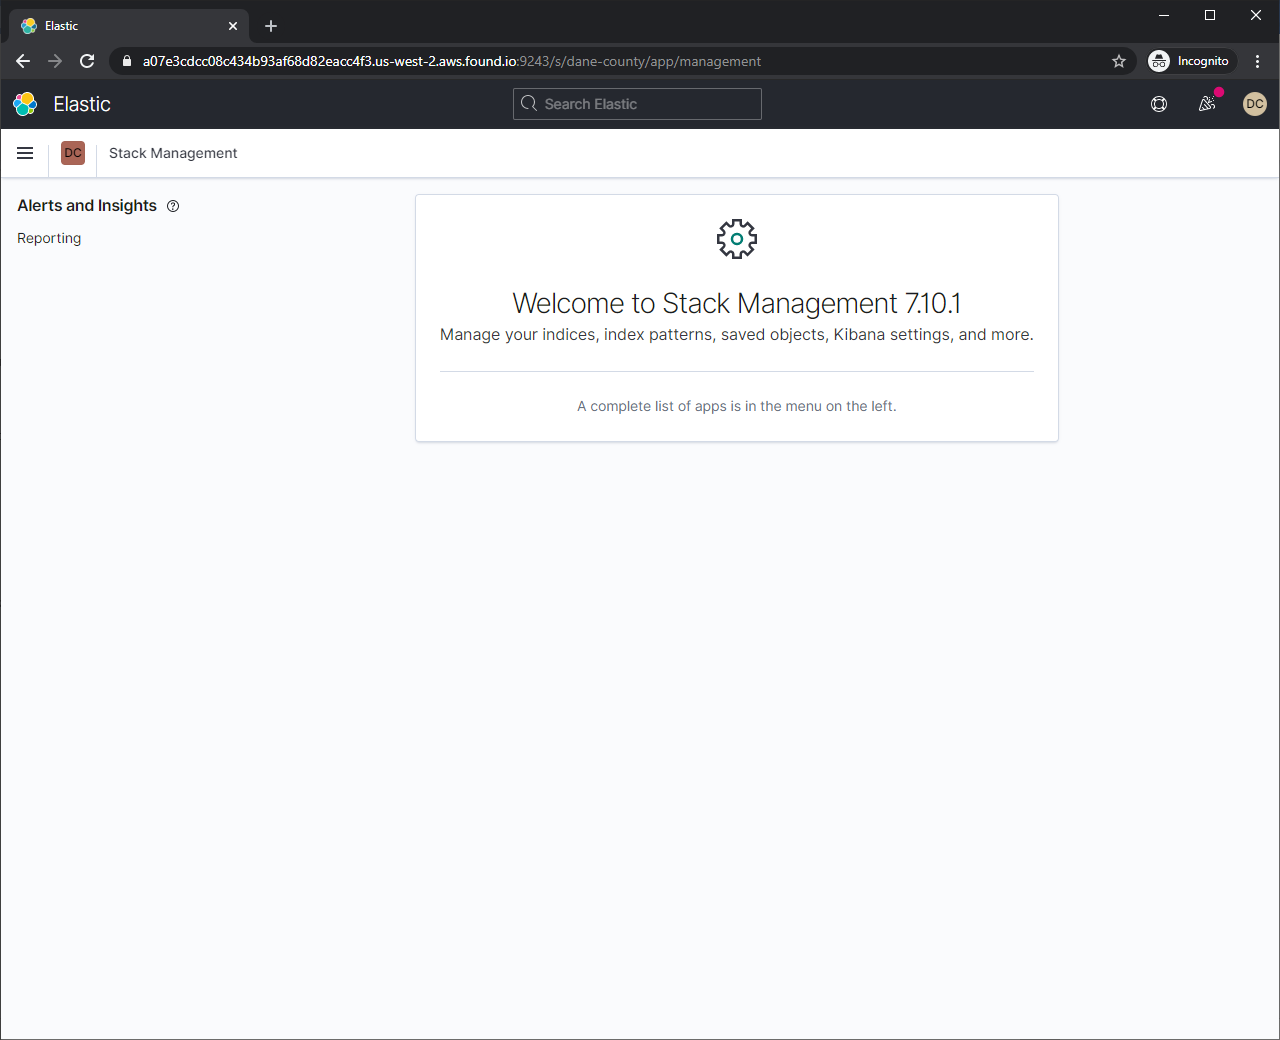Click the 'A complete list of apps' note

pos(737,406)
